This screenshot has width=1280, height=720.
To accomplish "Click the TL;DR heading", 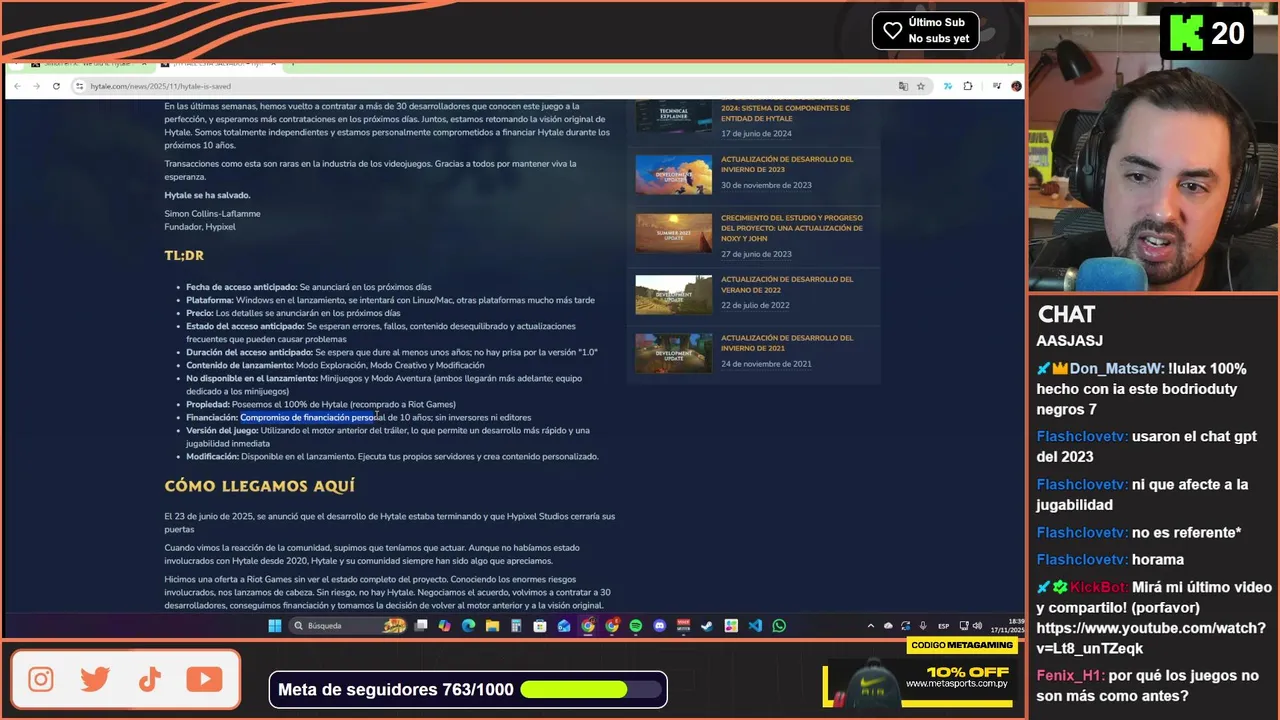I will pyautogui.click(x=184, y=255).
